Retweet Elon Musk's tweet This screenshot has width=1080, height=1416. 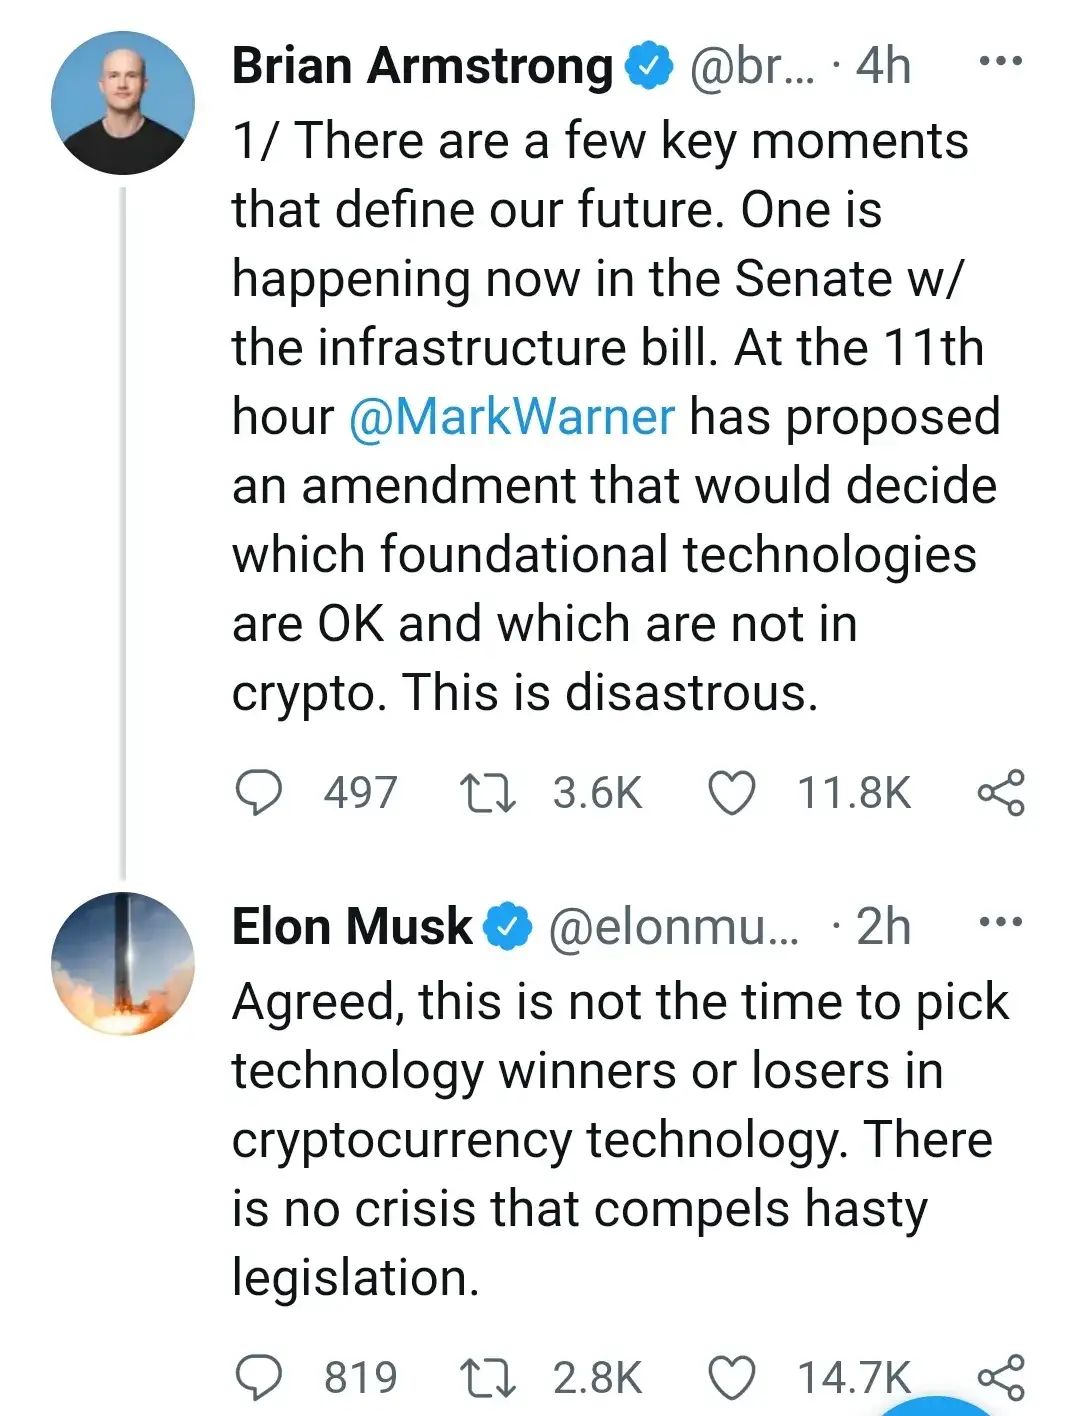click(x=487, y=1378)
